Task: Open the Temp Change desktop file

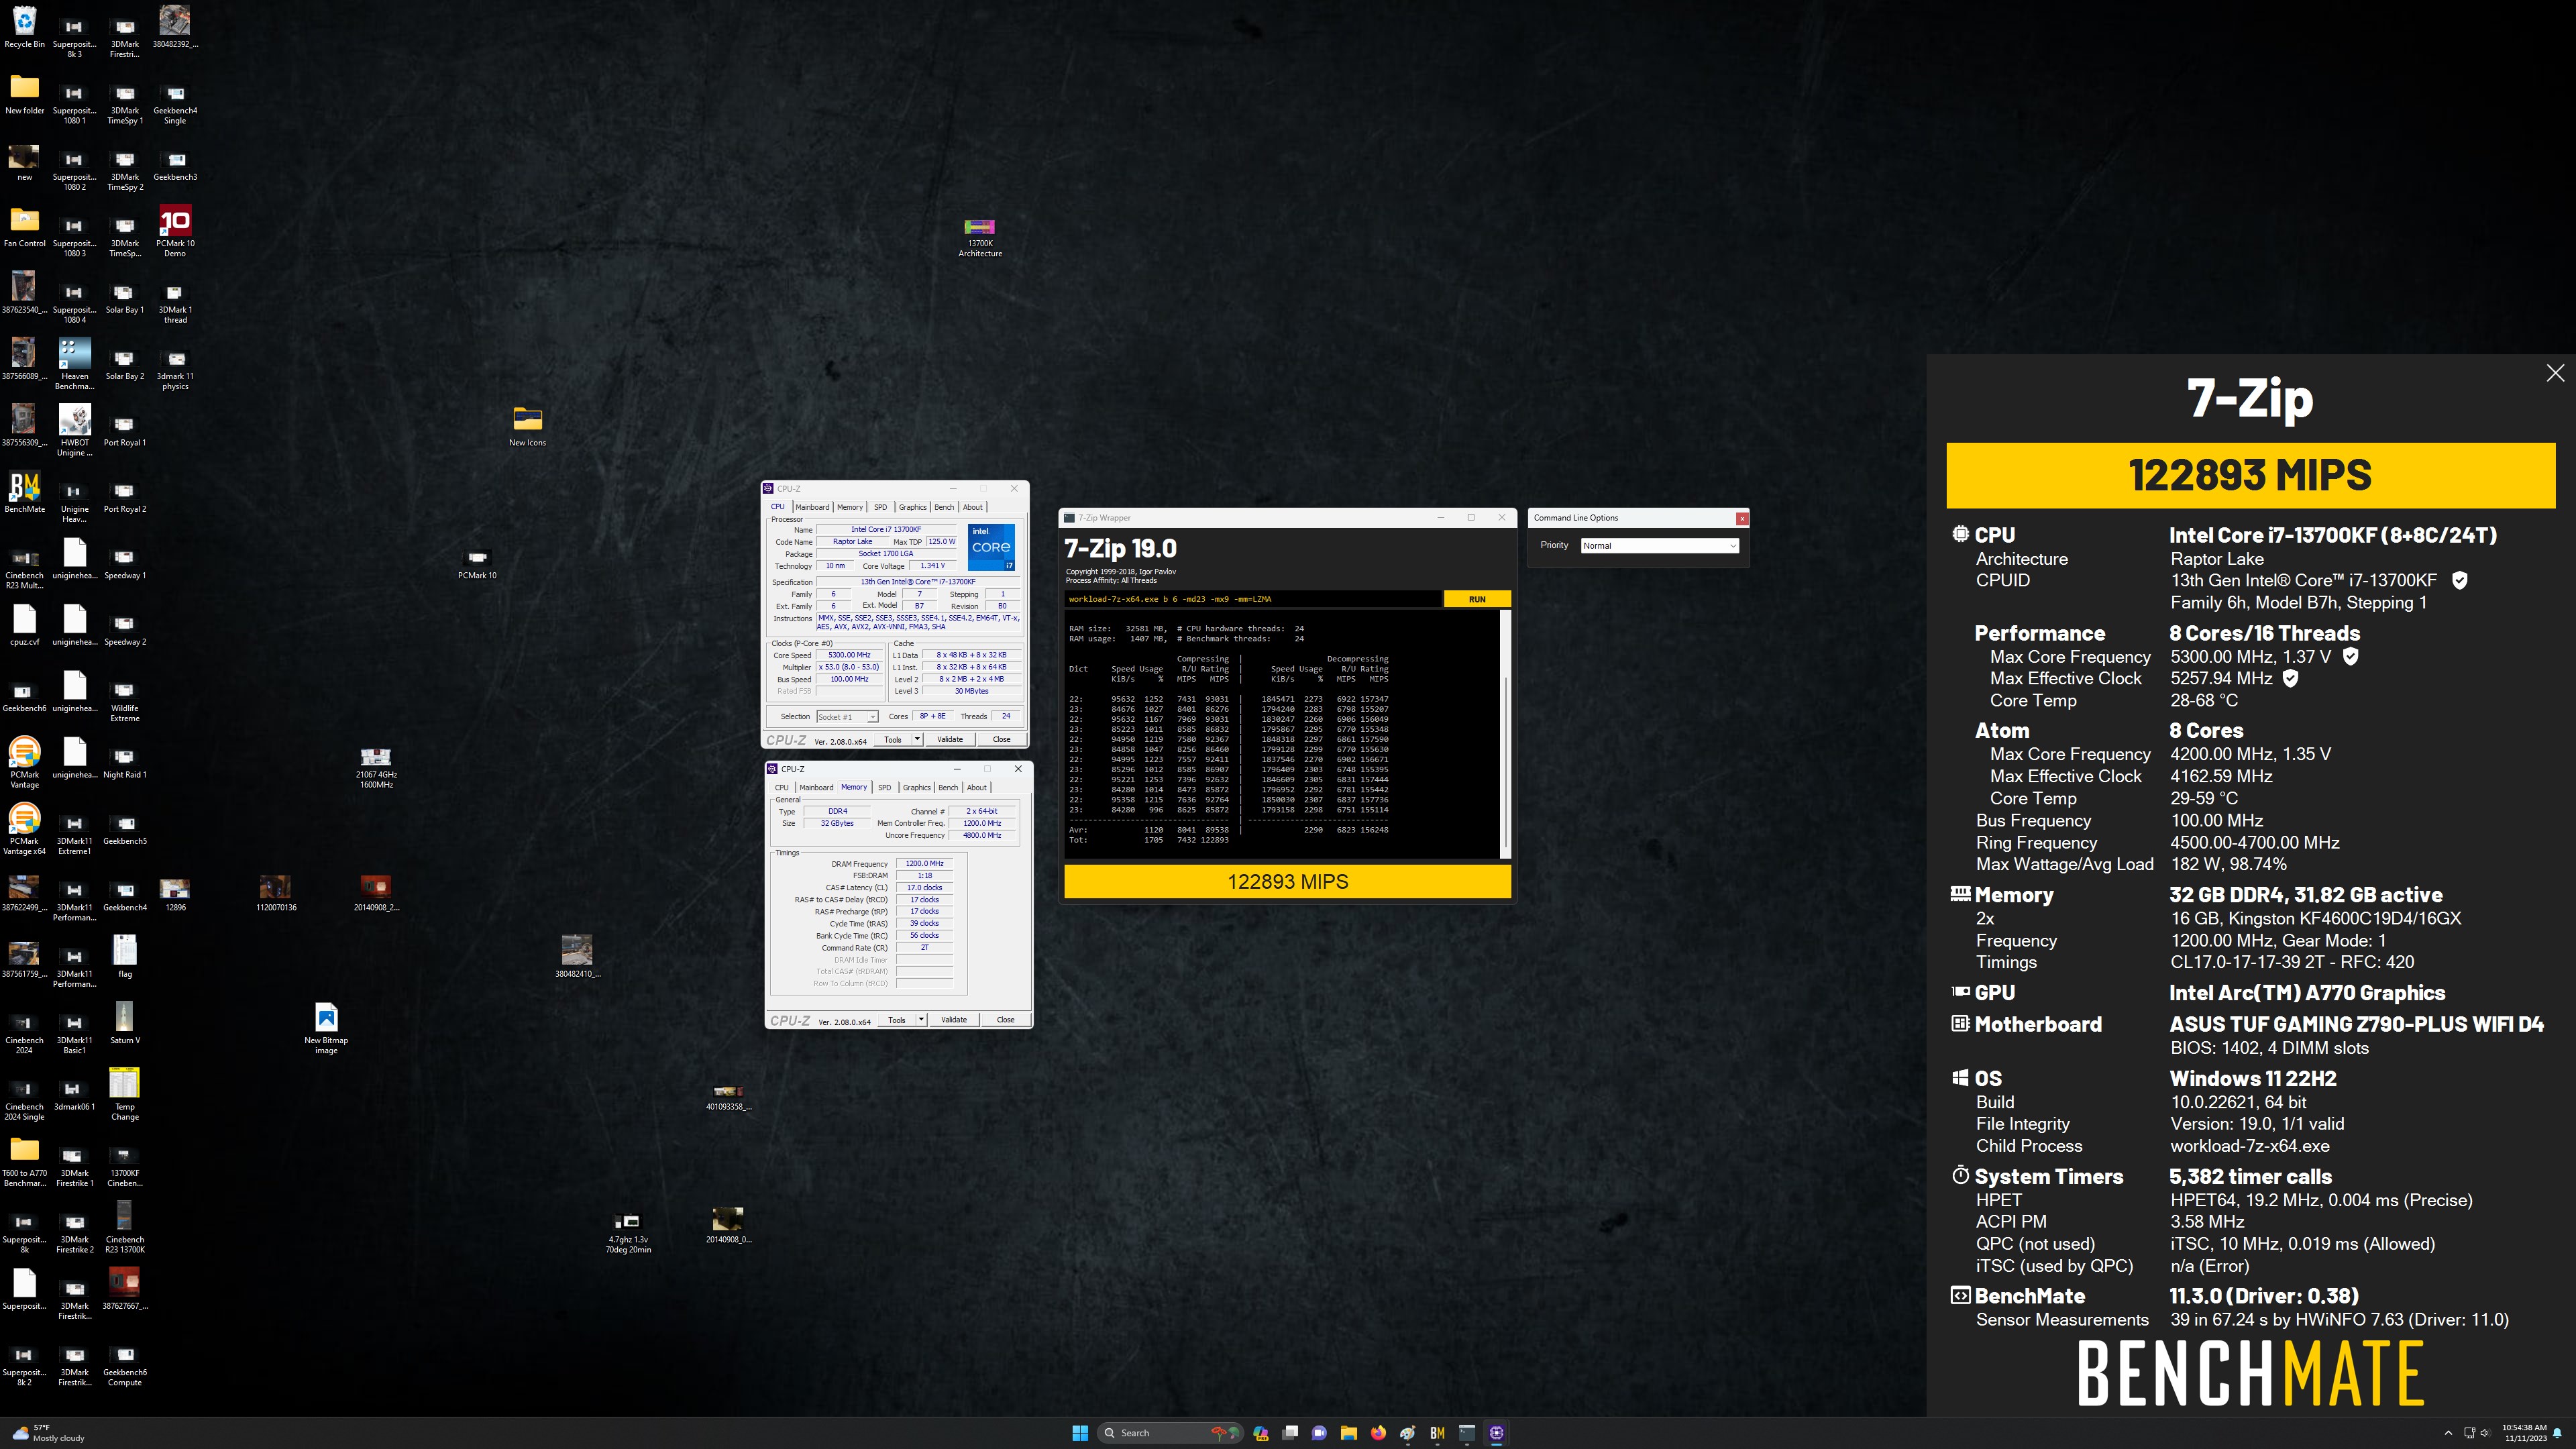Action: click(x=124, y=1094)
